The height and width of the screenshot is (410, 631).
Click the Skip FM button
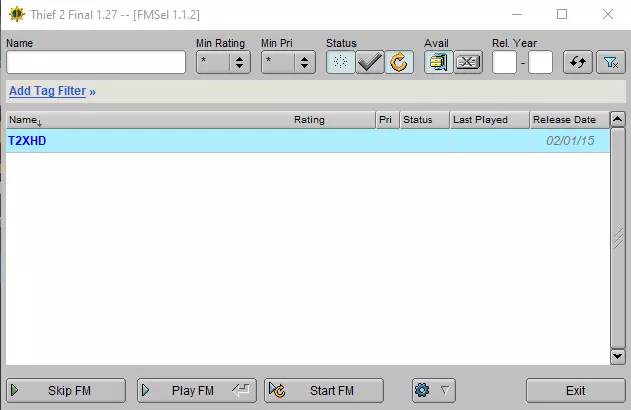[66, 390]
